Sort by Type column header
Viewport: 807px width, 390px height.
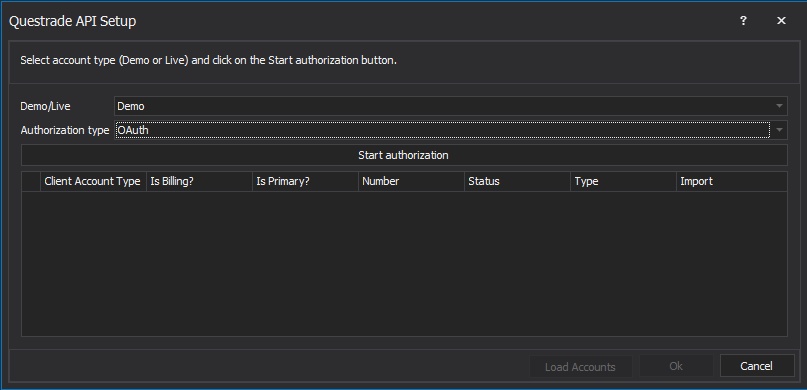[624, 181]
